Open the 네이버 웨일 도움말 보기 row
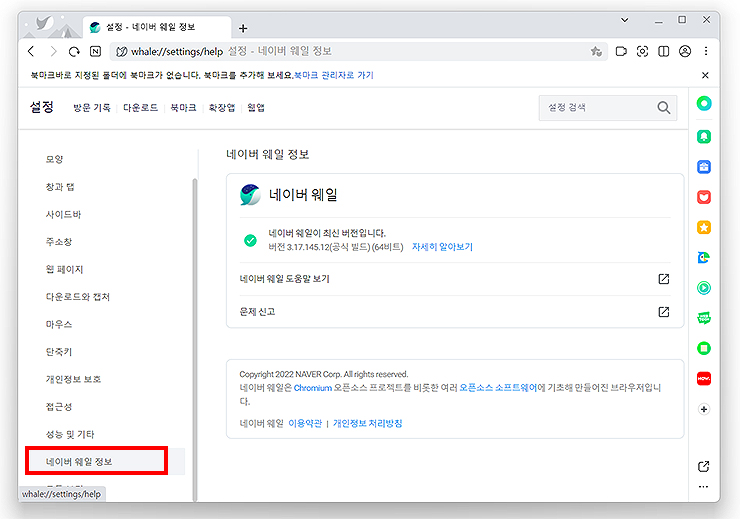 [455, 279]
